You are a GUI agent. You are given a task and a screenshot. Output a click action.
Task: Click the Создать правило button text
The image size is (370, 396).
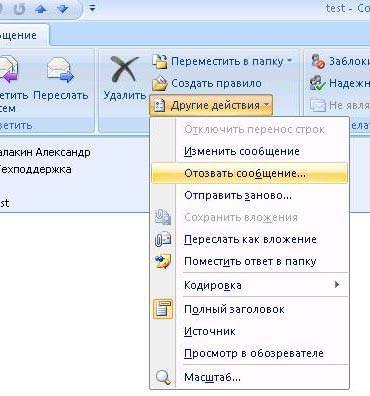coord(216,83)
